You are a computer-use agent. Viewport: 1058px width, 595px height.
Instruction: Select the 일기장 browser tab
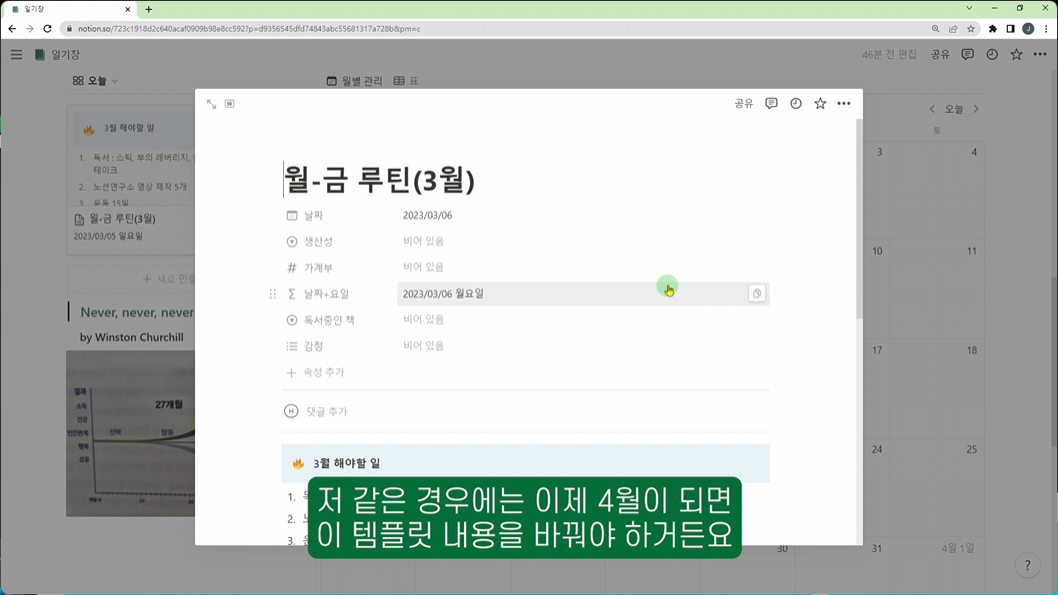(67, 9)
